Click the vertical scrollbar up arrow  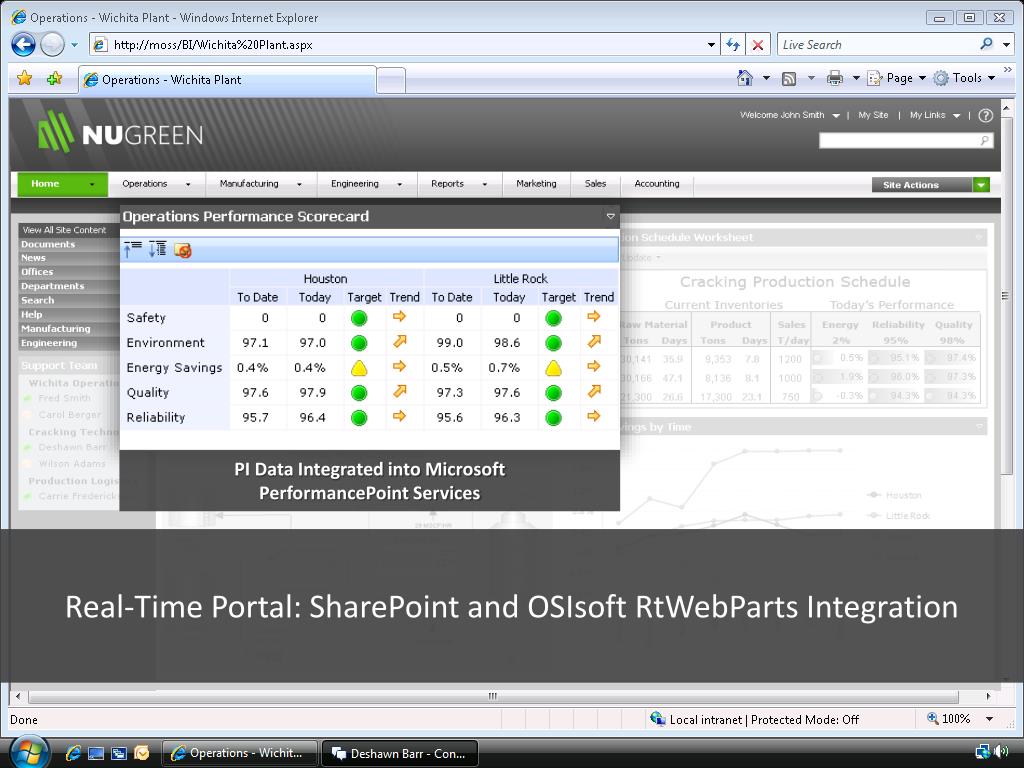(x=1006, y=106)
